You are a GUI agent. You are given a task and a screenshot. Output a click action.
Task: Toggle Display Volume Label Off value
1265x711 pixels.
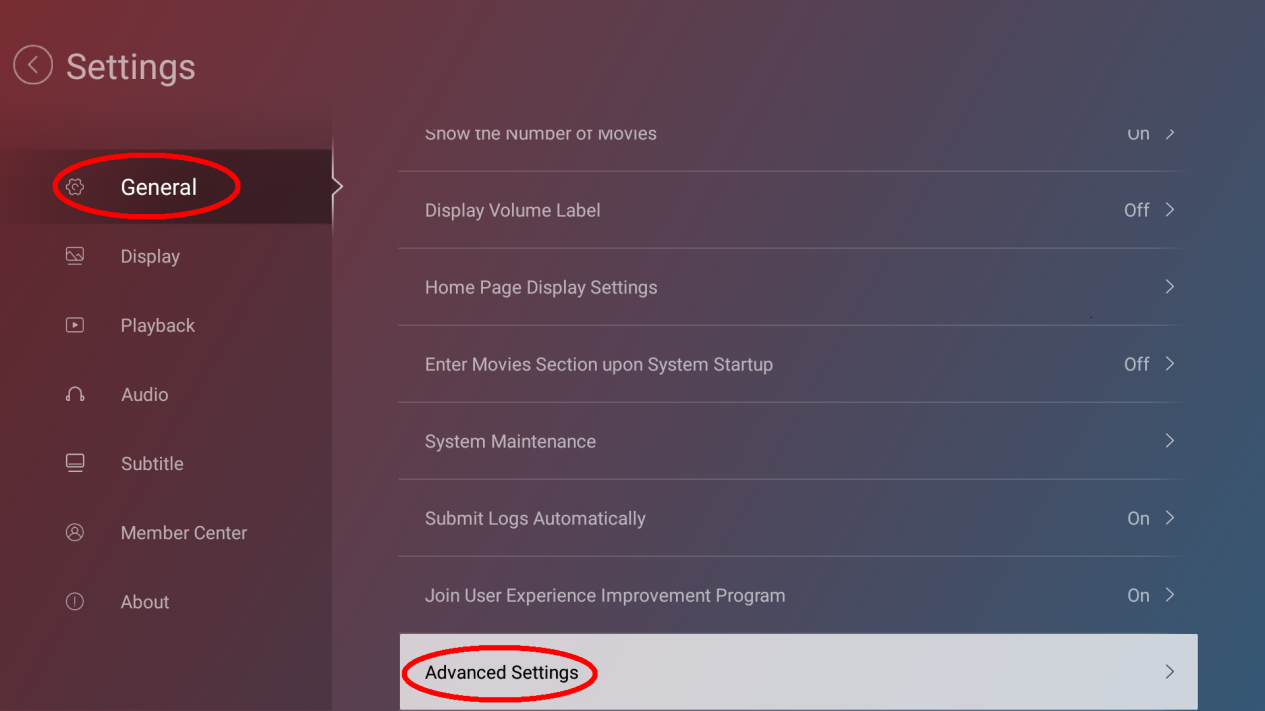click(1136, 210)
